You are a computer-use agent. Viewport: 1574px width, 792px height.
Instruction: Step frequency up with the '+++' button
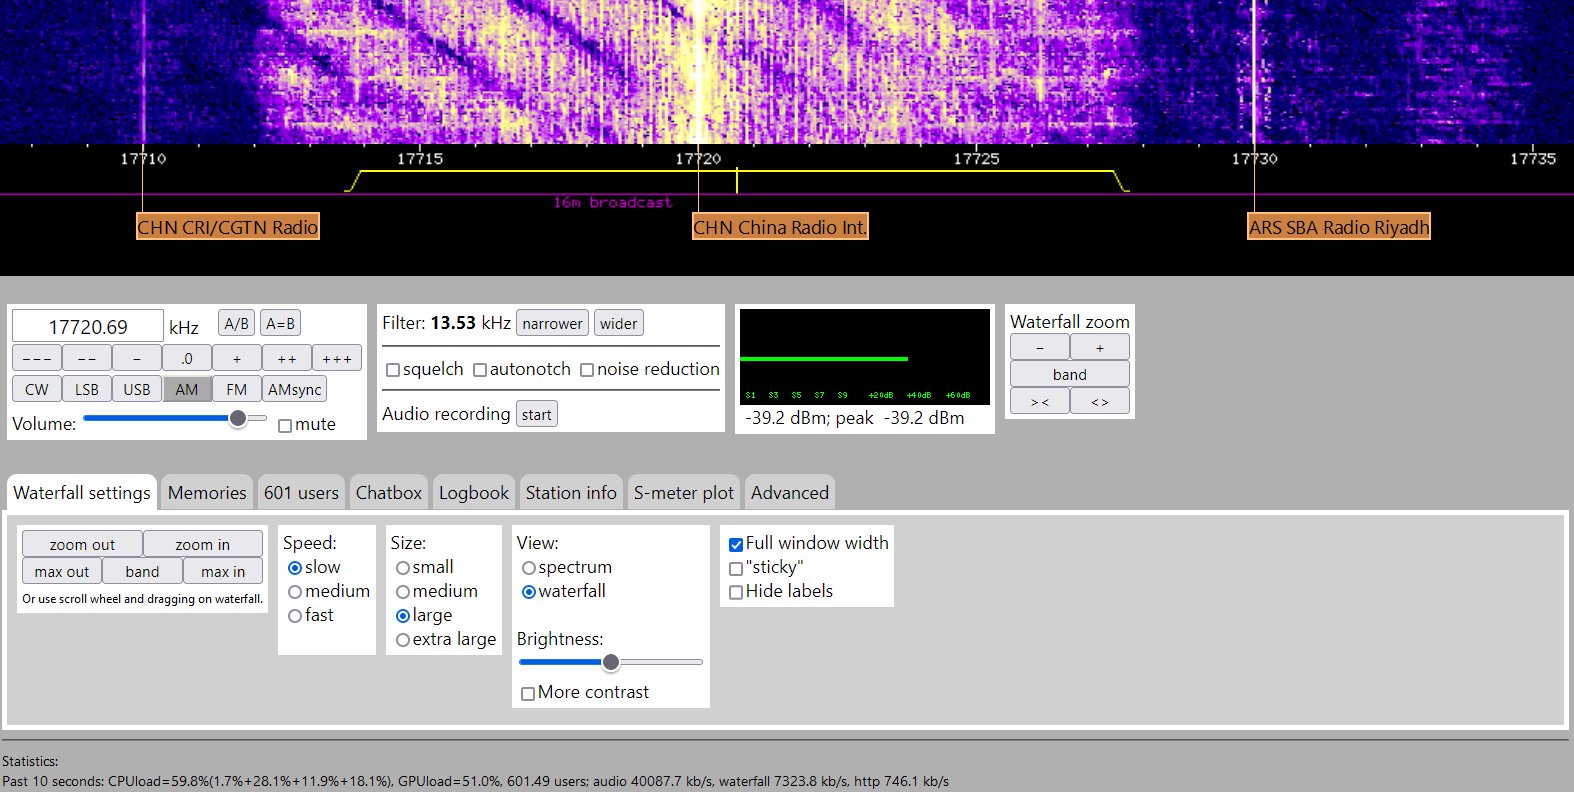coord(337,358)
